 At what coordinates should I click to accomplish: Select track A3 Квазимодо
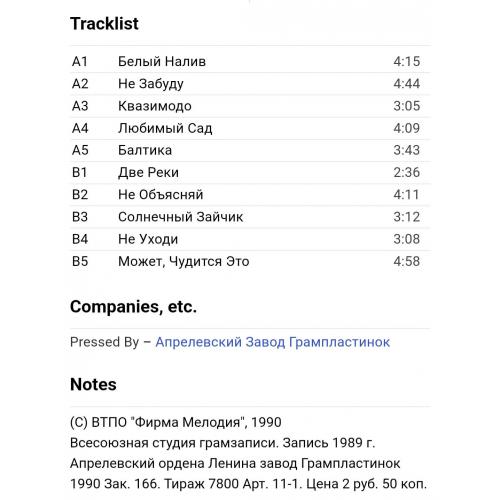coord(250,106)
